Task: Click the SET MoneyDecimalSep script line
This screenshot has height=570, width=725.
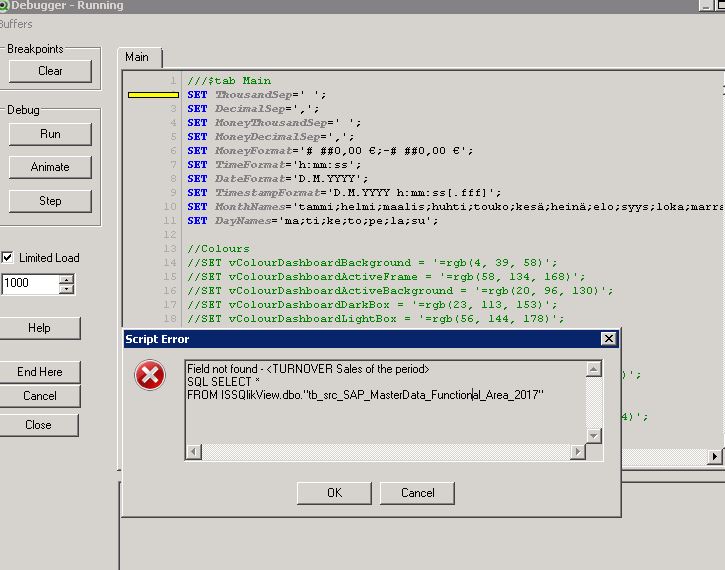Action: [270, 137]
